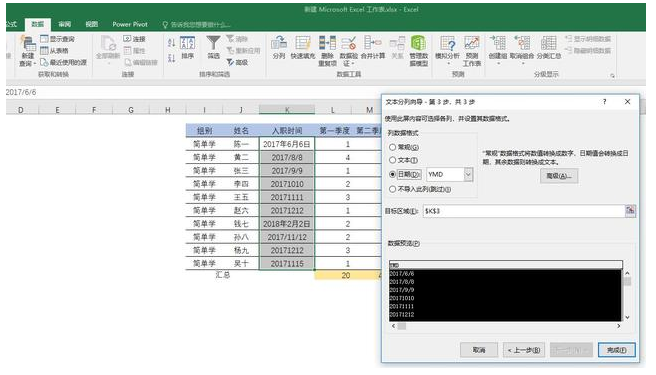The image size is (656, 375).
Task: Click the 上一步(B) Back button
Action: tap(524, 350)
